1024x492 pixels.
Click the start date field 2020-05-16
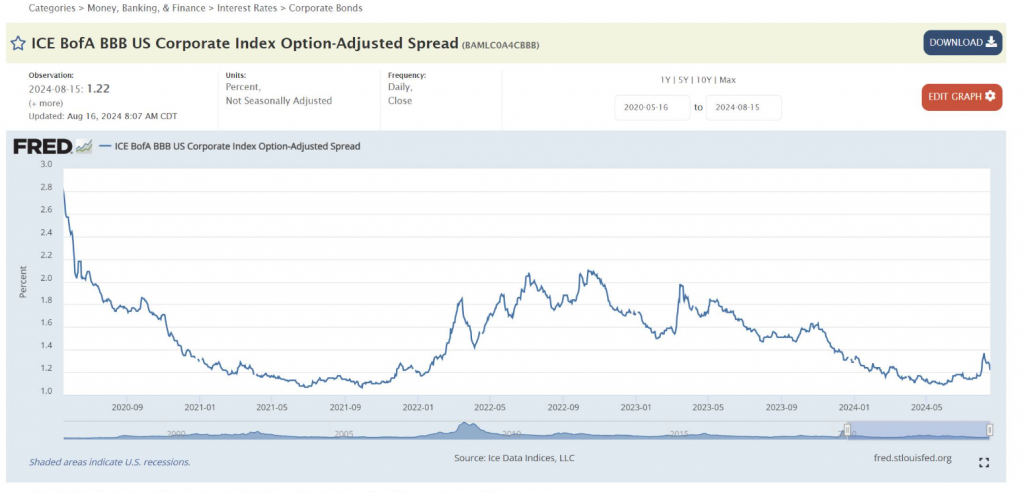tap(652, 107)
